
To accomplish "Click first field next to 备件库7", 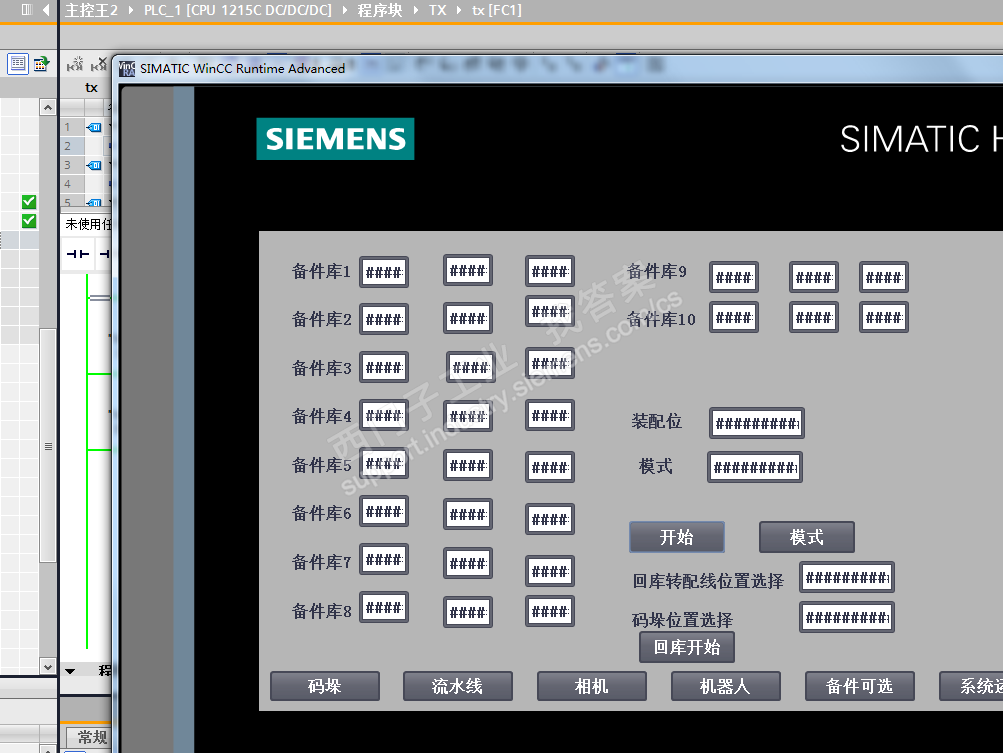I will point(384,559).
